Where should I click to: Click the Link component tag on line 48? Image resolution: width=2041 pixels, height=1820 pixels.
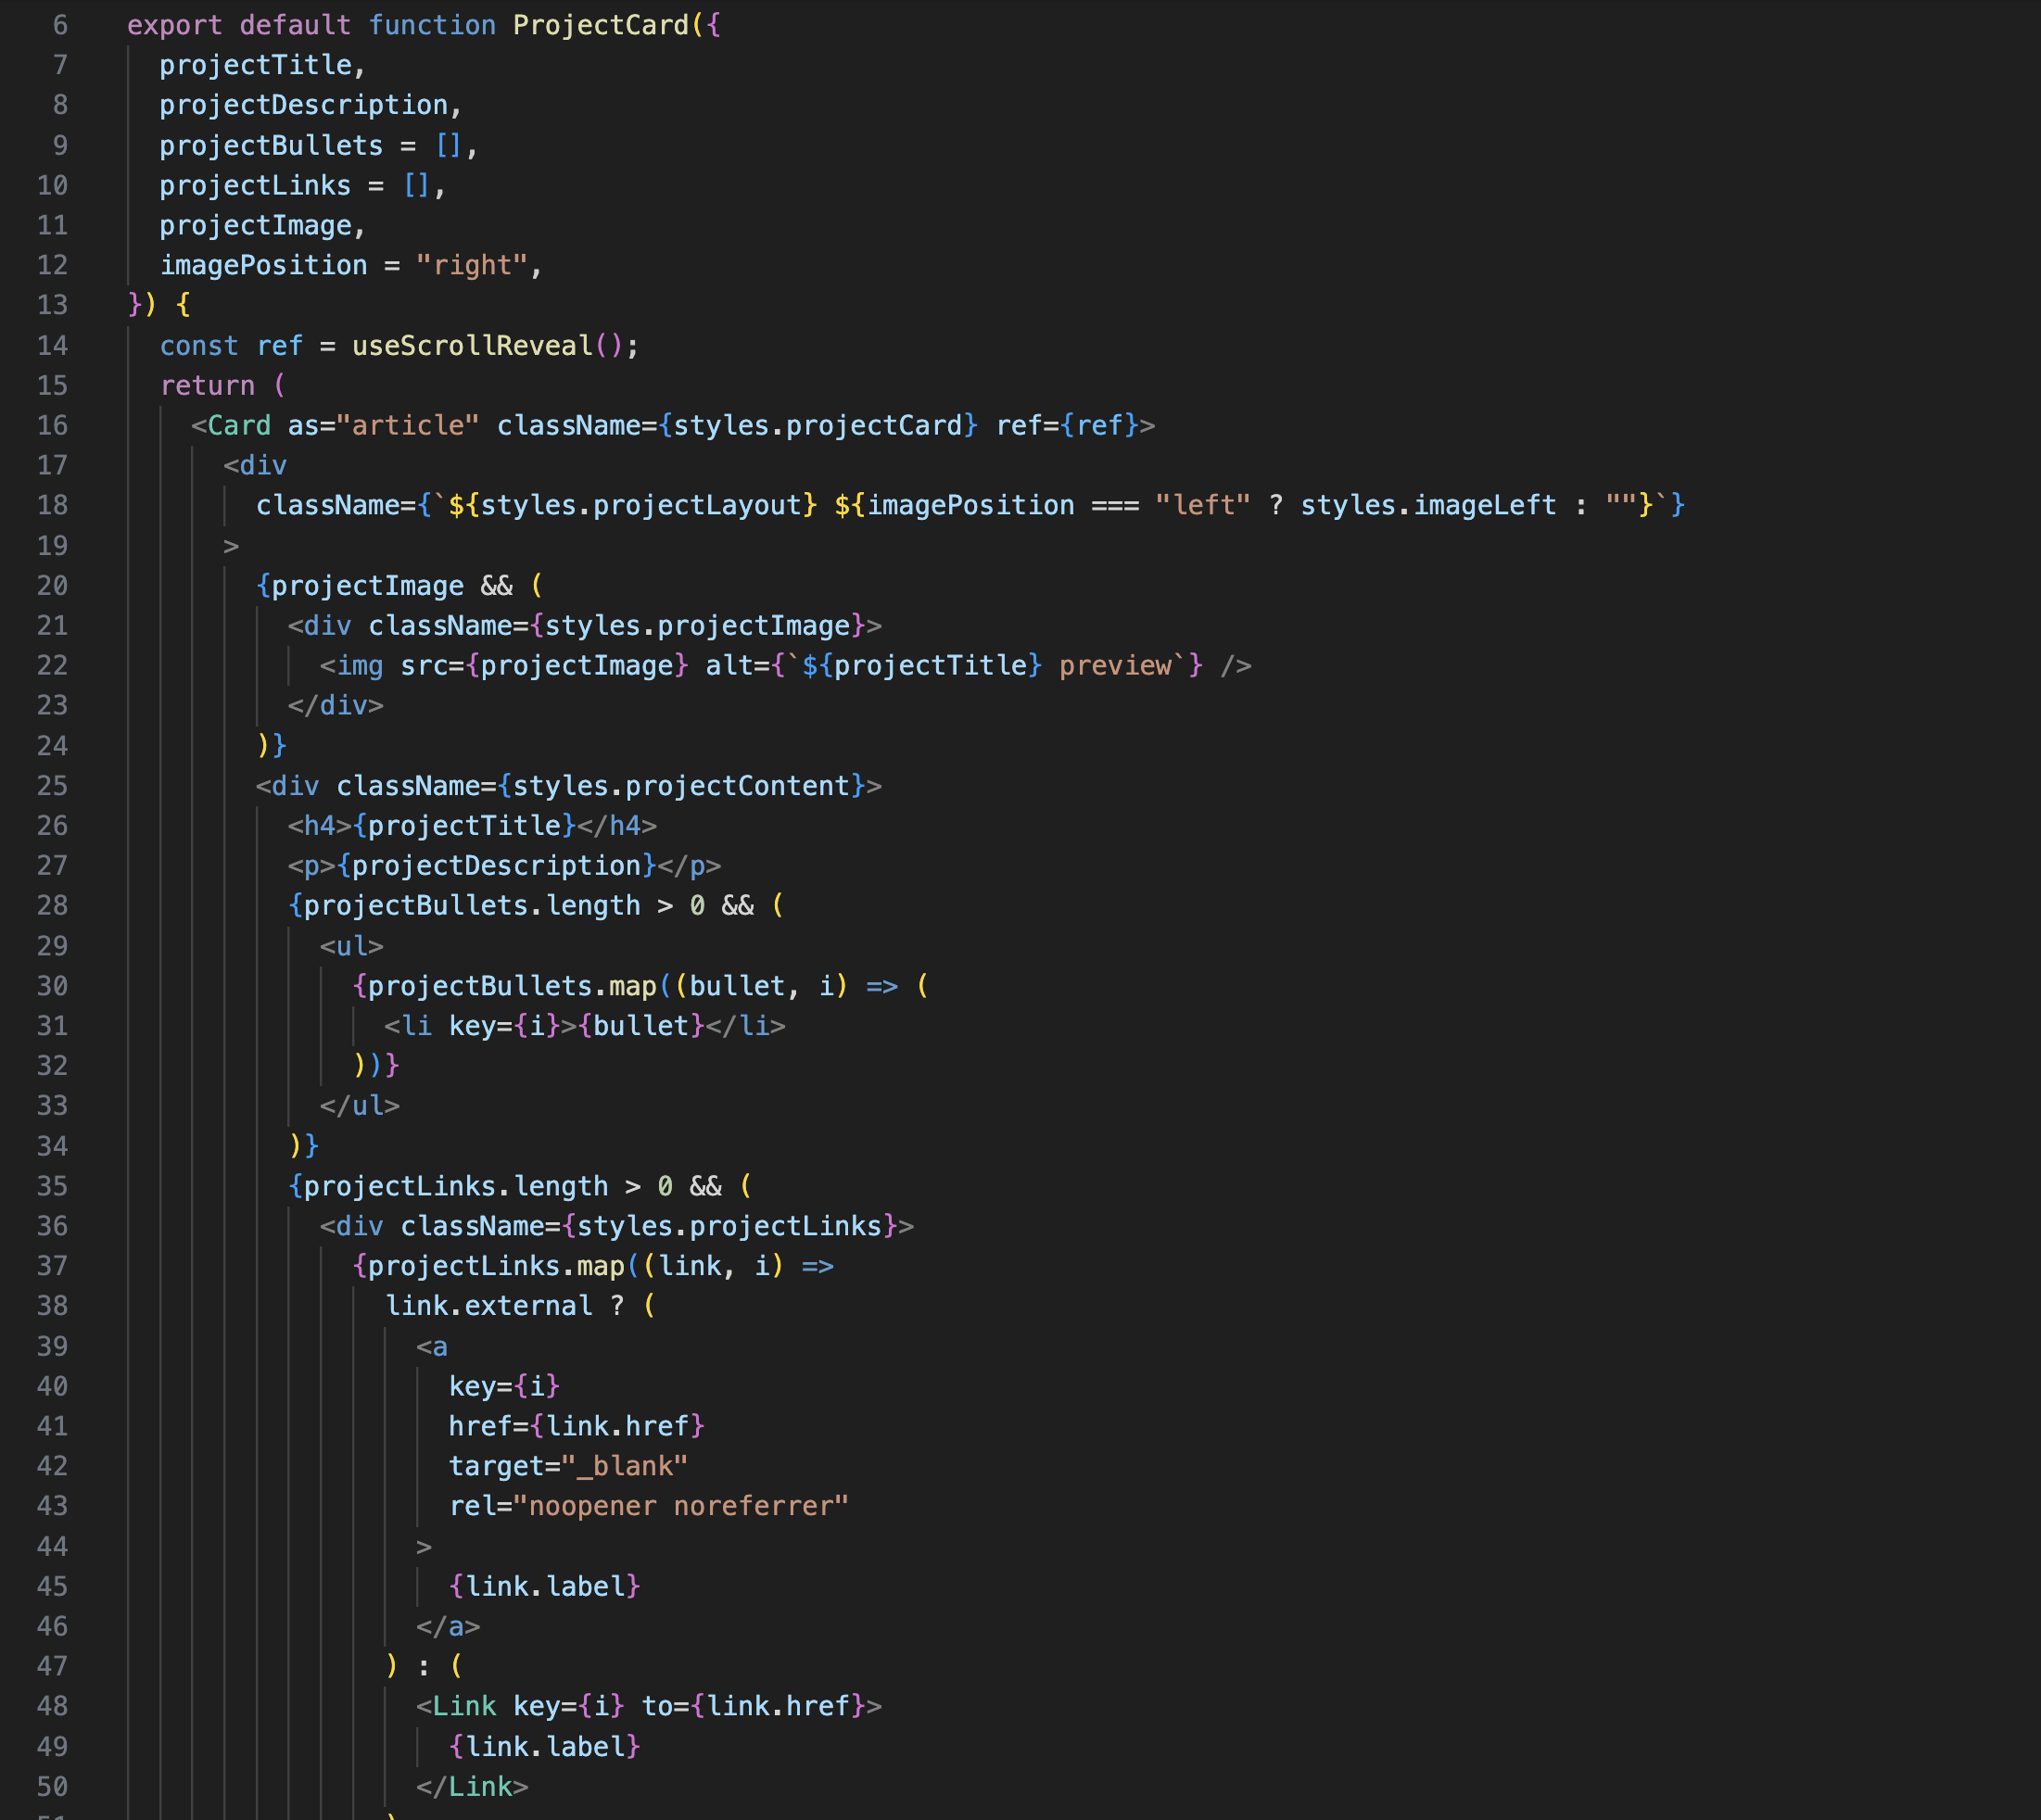[x=465, y=1706]
